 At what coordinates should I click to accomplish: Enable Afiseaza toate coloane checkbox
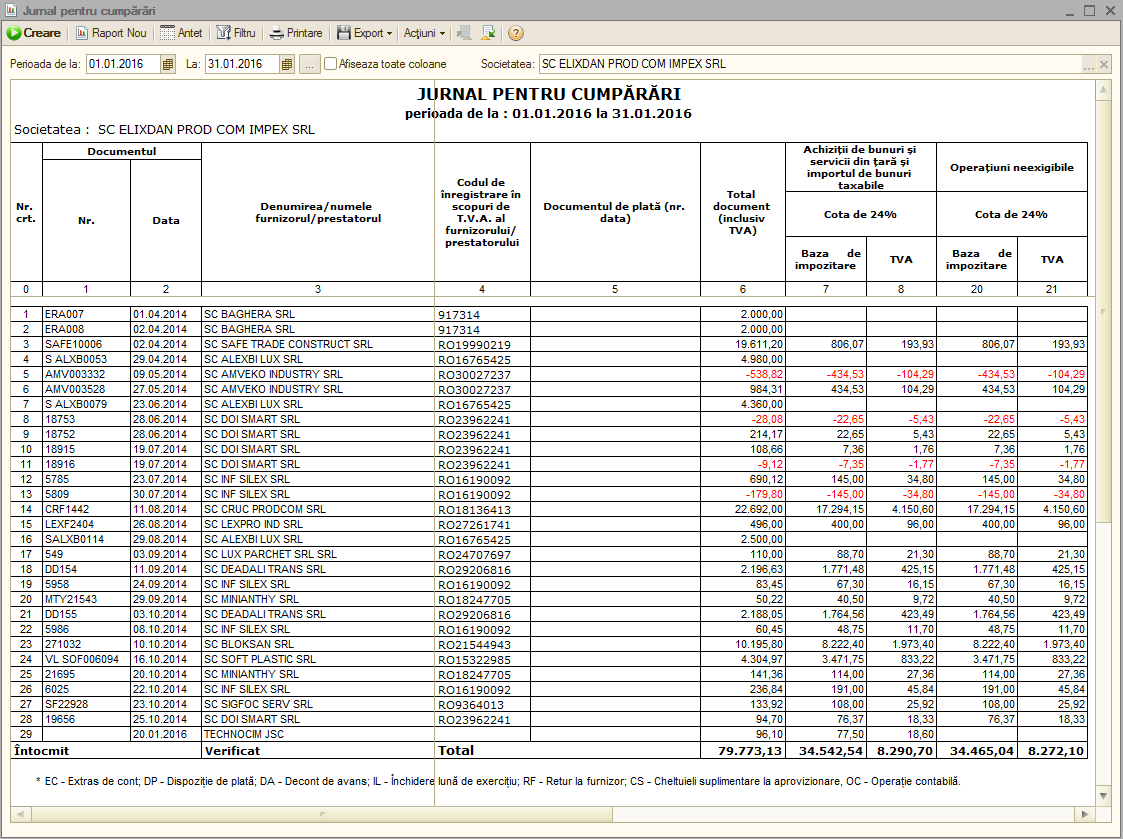(330, 64)
